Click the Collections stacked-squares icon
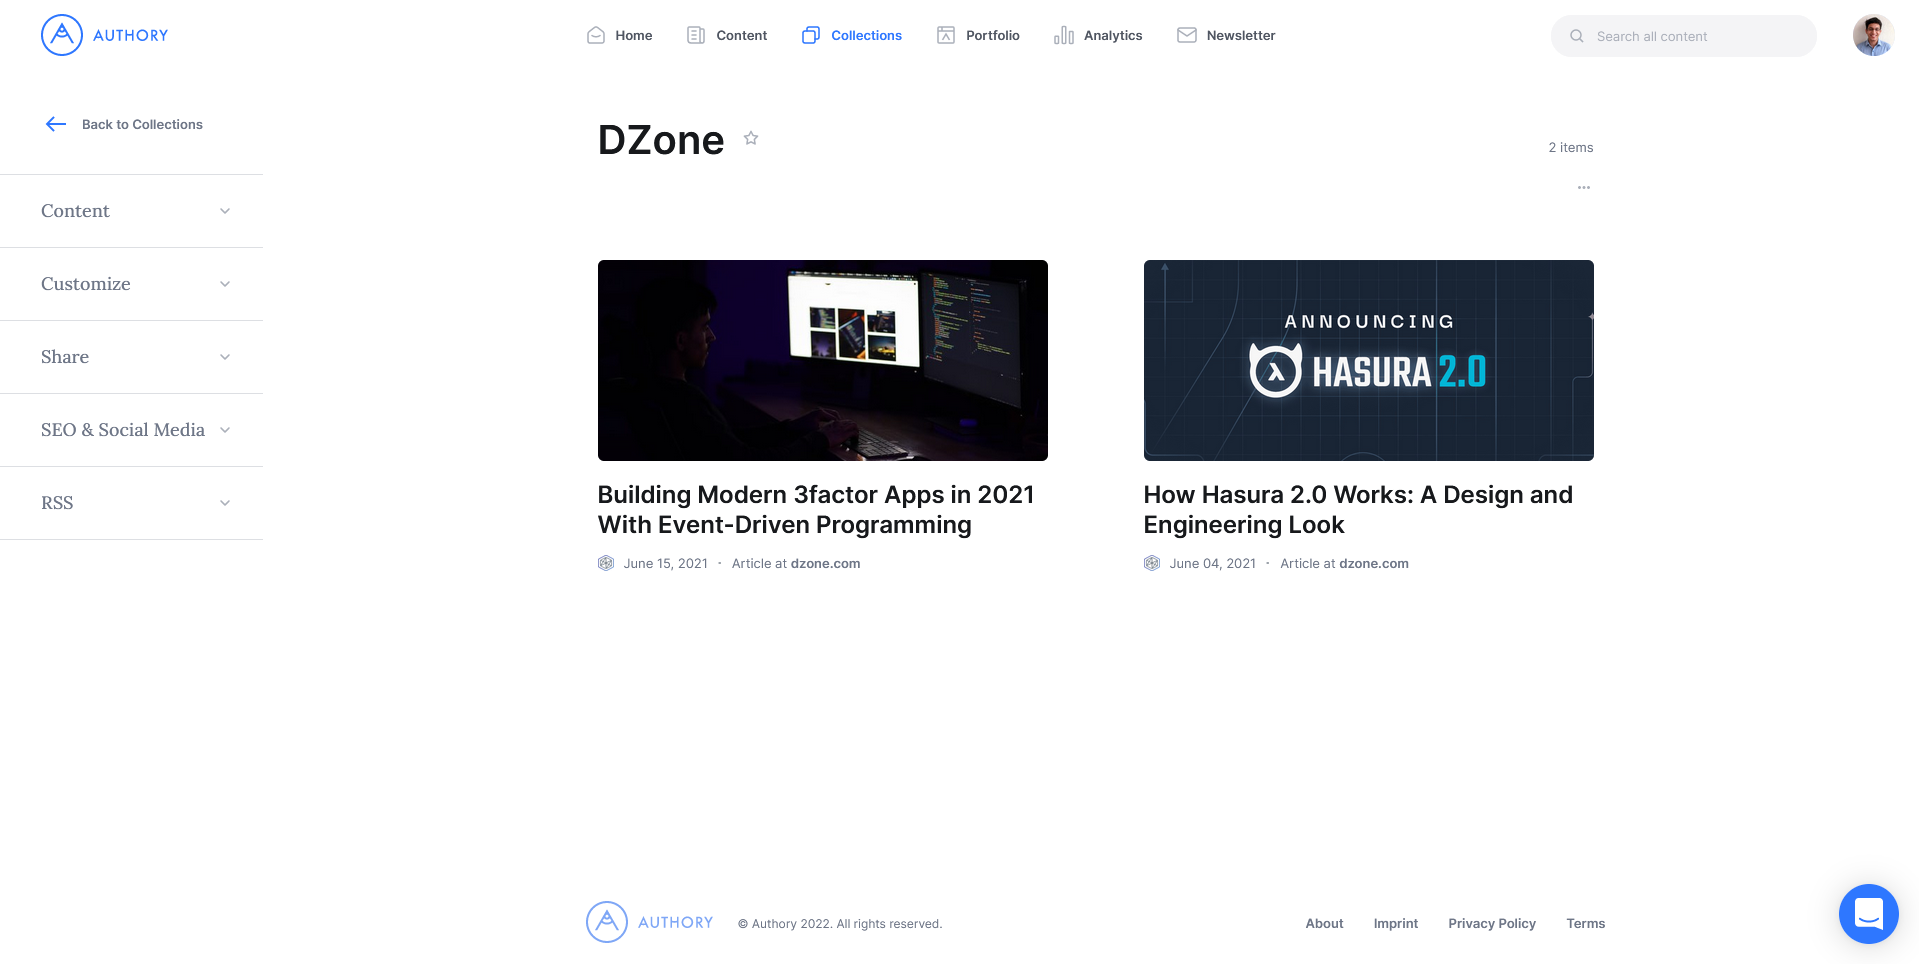The height and width of the screenshot is (964, 1919). [811, 35]
